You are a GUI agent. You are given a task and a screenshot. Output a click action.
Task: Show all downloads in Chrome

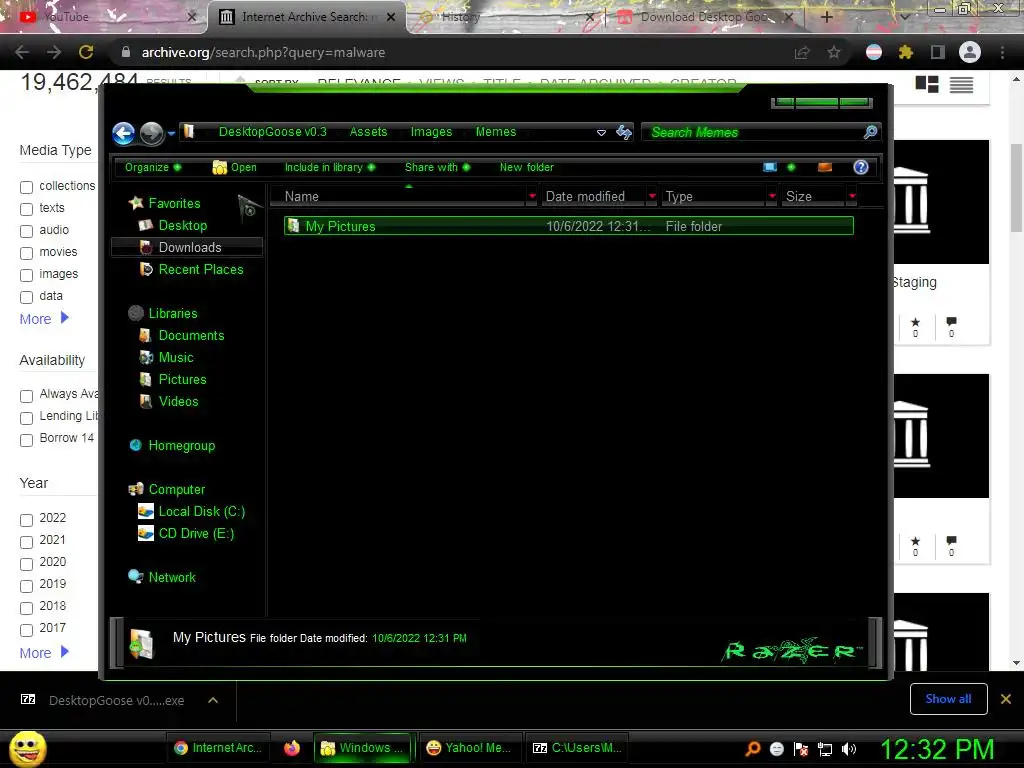[948, 699]
